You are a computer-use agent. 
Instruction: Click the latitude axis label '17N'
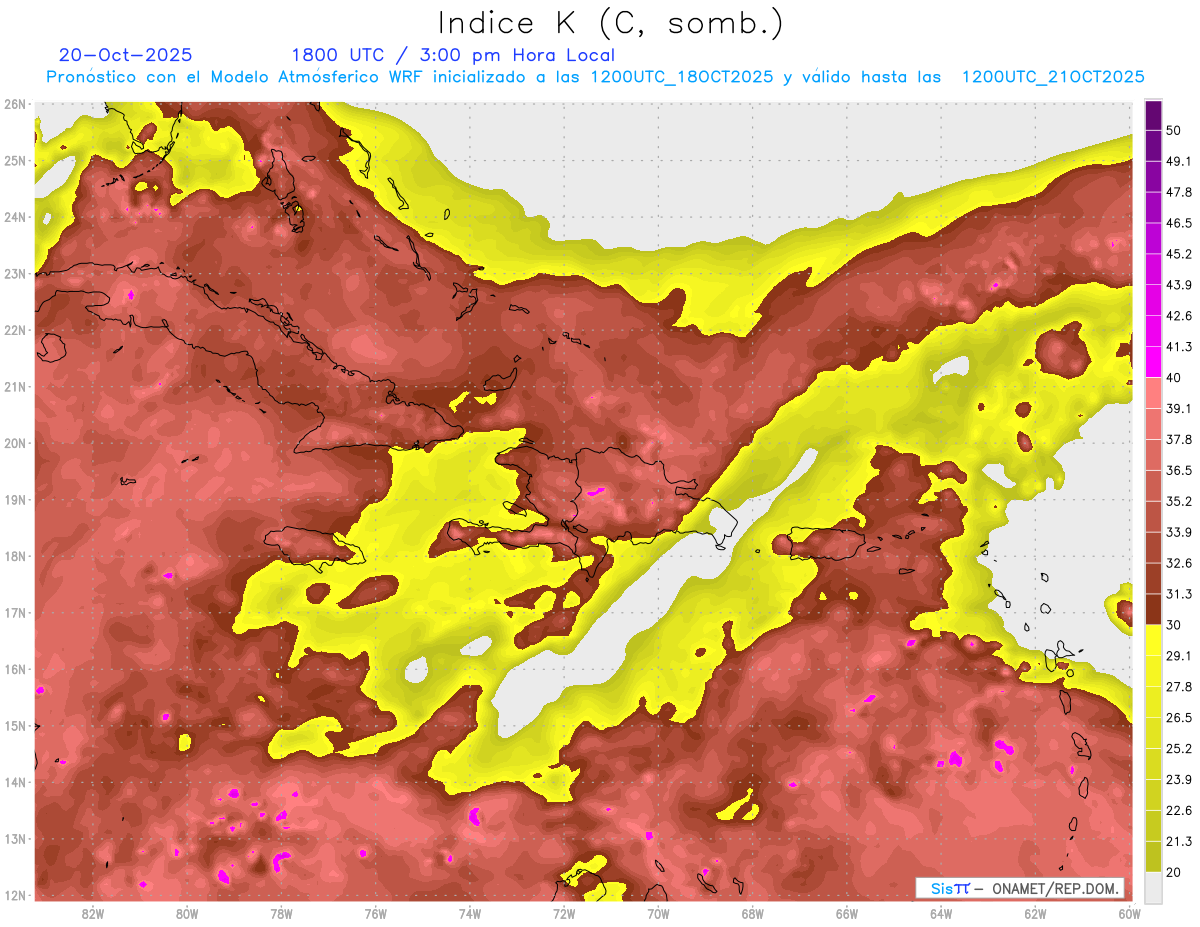coord(14,613)
